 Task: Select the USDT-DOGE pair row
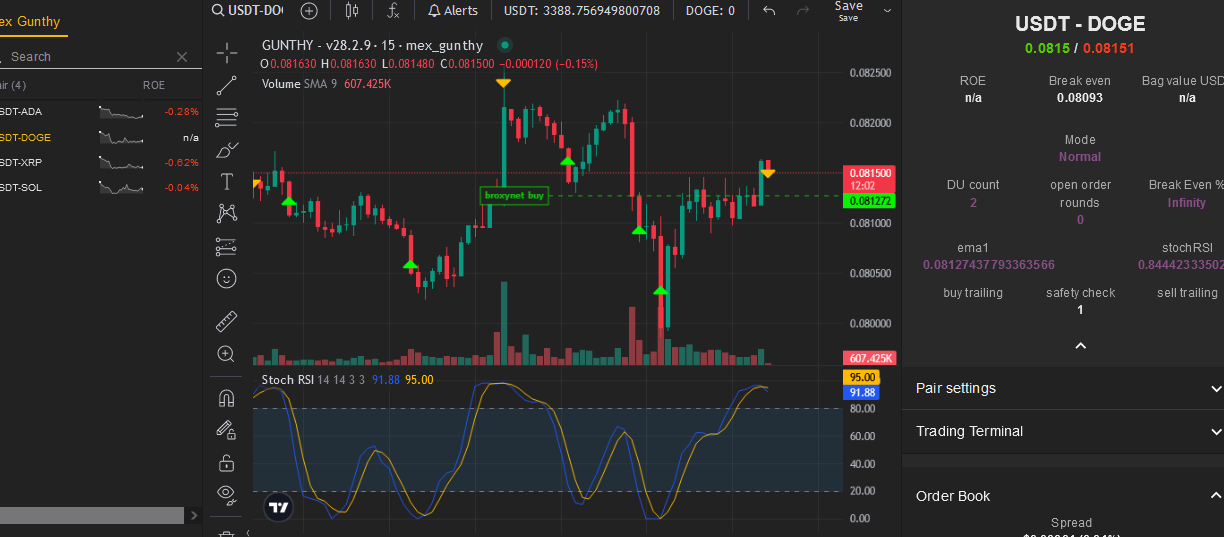100,137
